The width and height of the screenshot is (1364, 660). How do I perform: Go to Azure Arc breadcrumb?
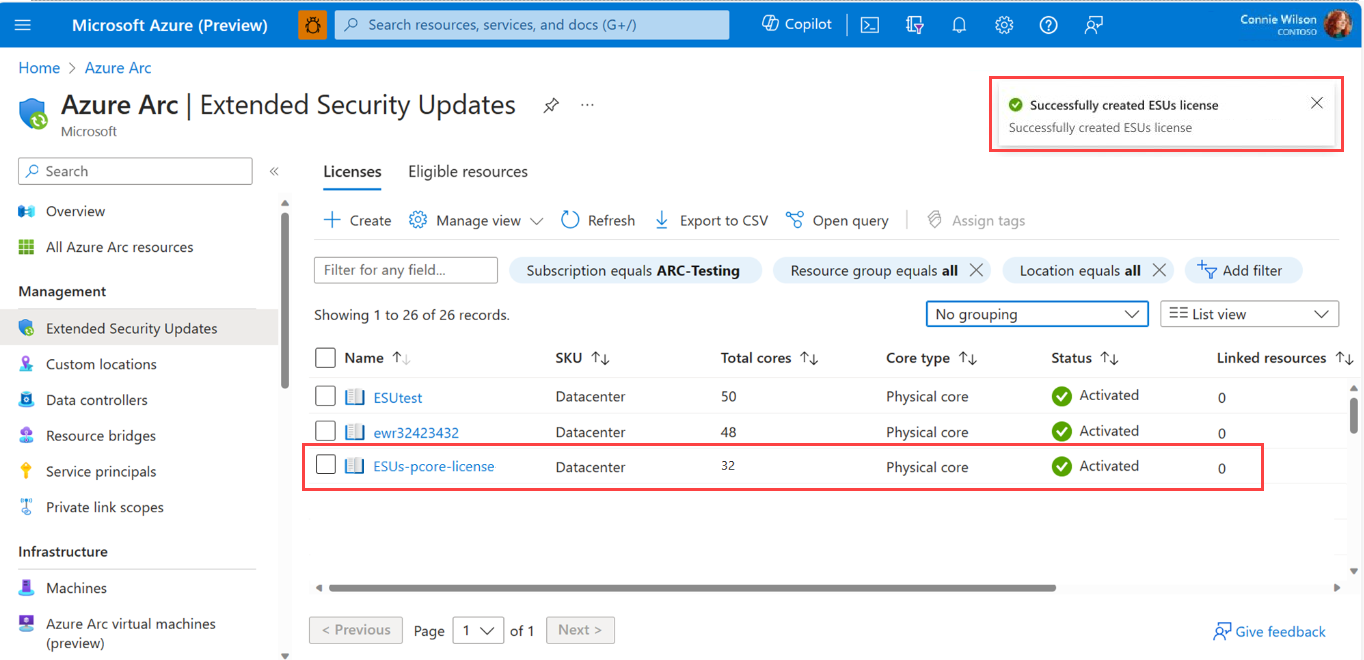pyautogui.click(x=118, y=68)
